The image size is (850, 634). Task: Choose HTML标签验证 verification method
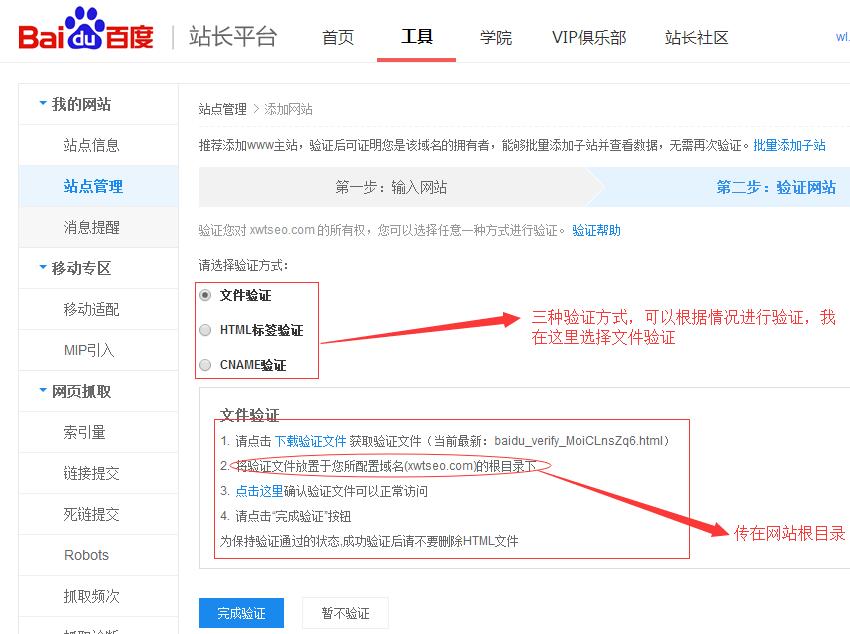point(204,330)
